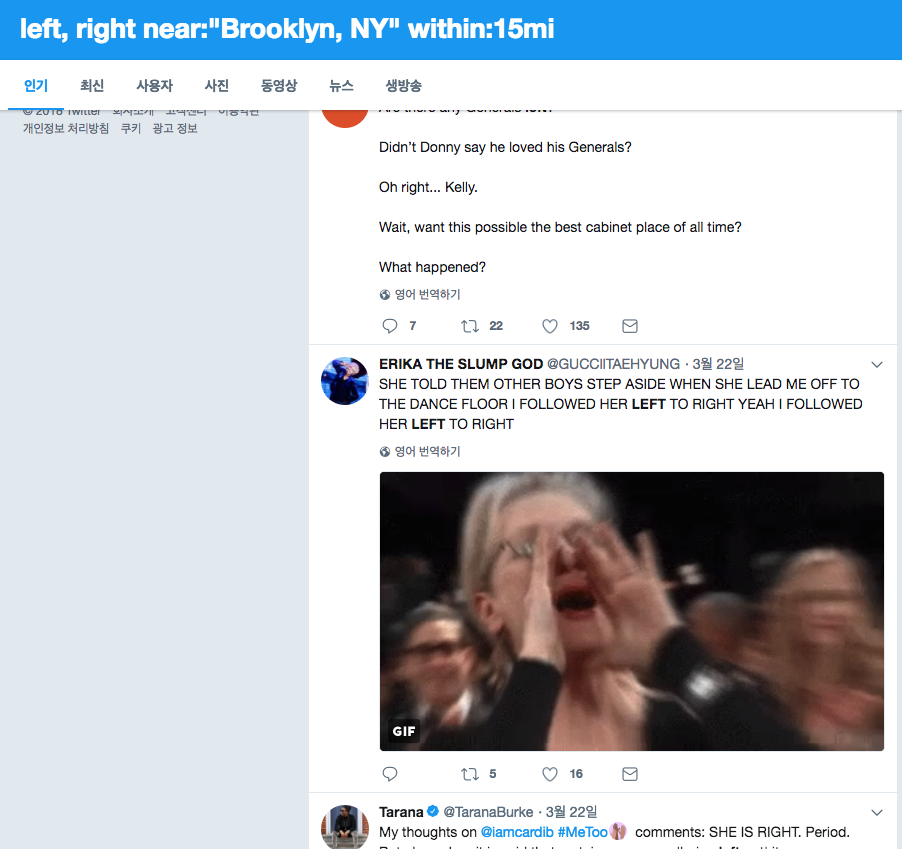902x849 pixels.
Task: Switch to the 최신 tab
Action: point(92,86)
